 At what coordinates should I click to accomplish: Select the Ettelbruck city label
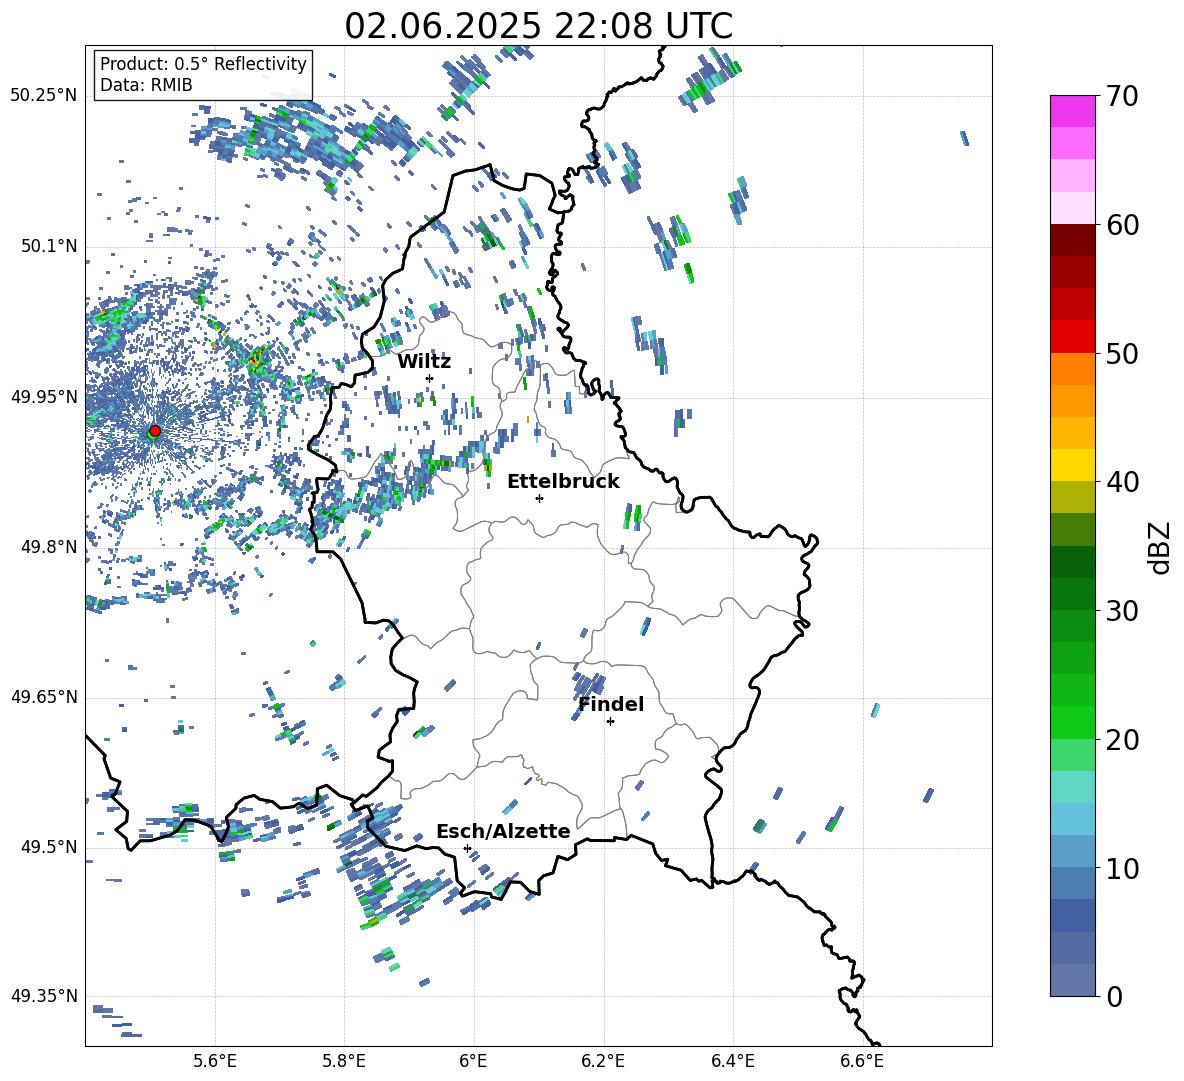coord(563,482)
